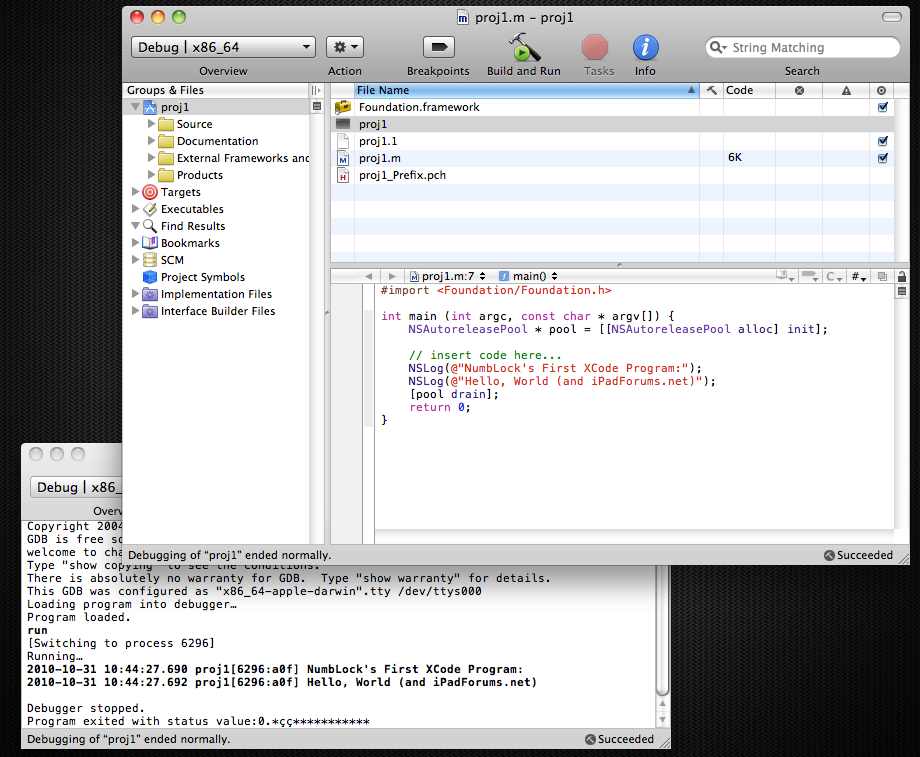Sort by the target membership column header
The image size is (920, 757).
[881, 90]
